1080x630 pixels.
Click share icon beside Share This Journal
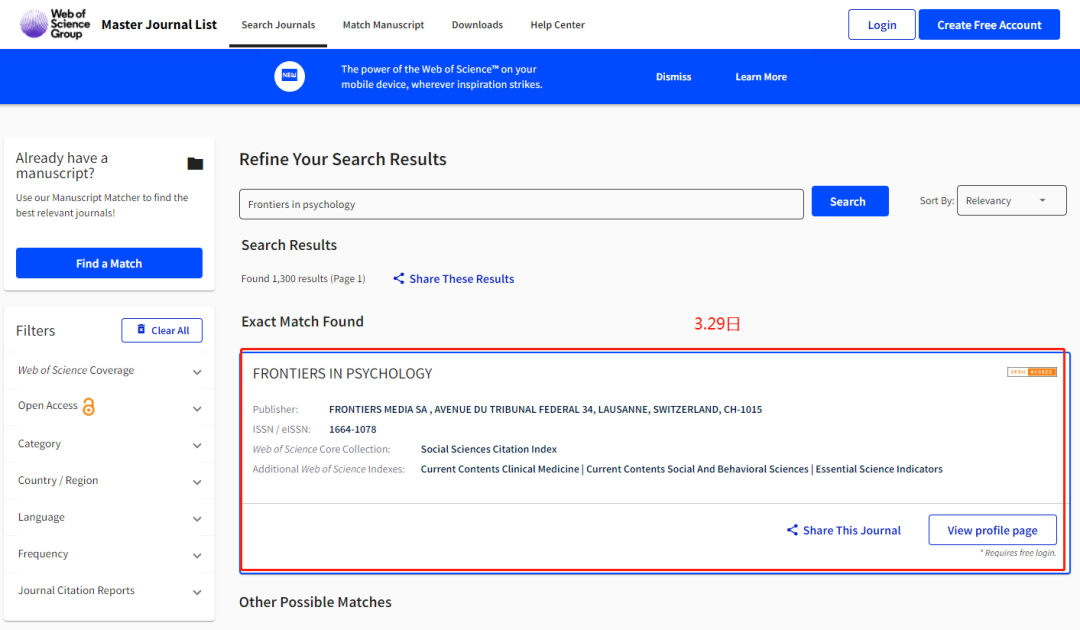792,531
